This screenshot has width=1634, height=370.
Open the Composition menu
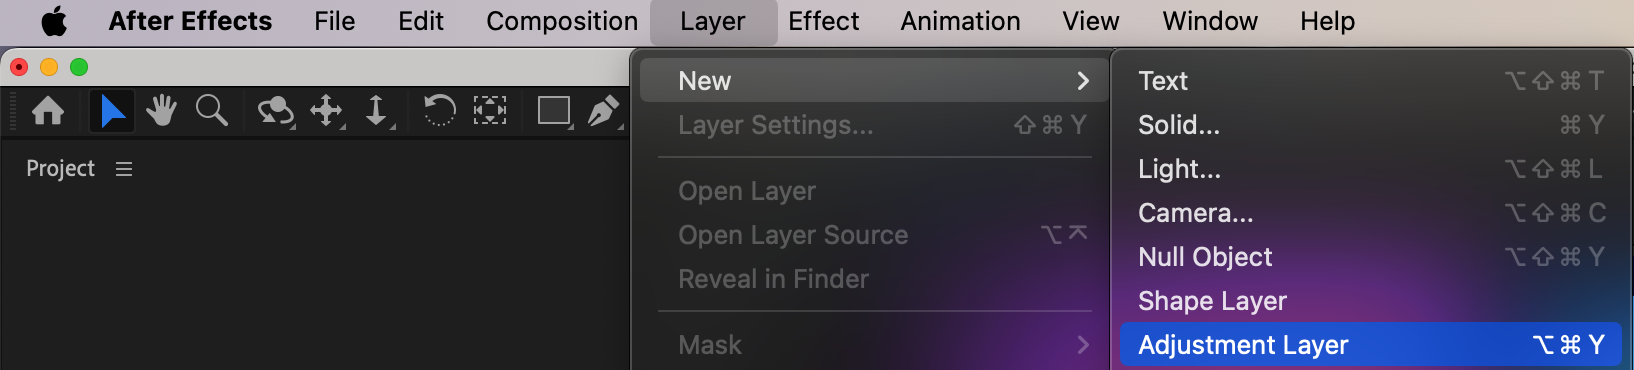click(x=562, y=21)
